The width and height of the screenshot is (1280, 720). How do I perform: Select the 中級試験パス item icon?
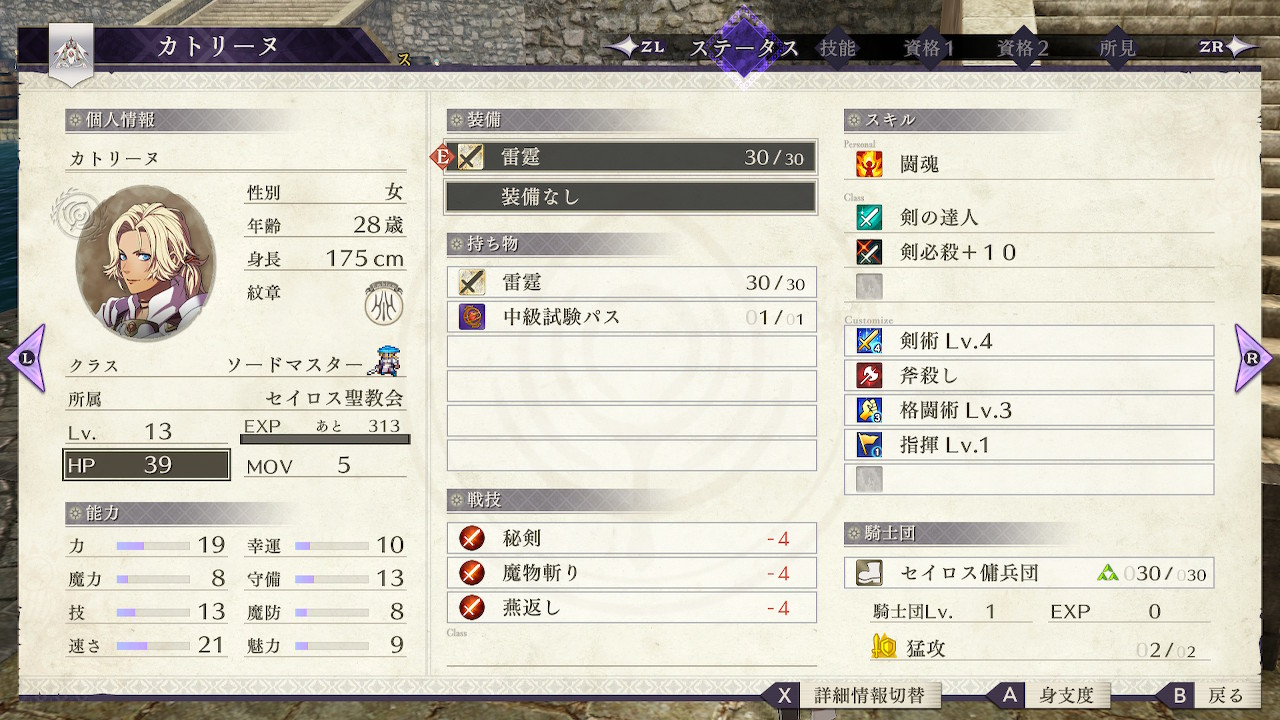click(471, 317)
